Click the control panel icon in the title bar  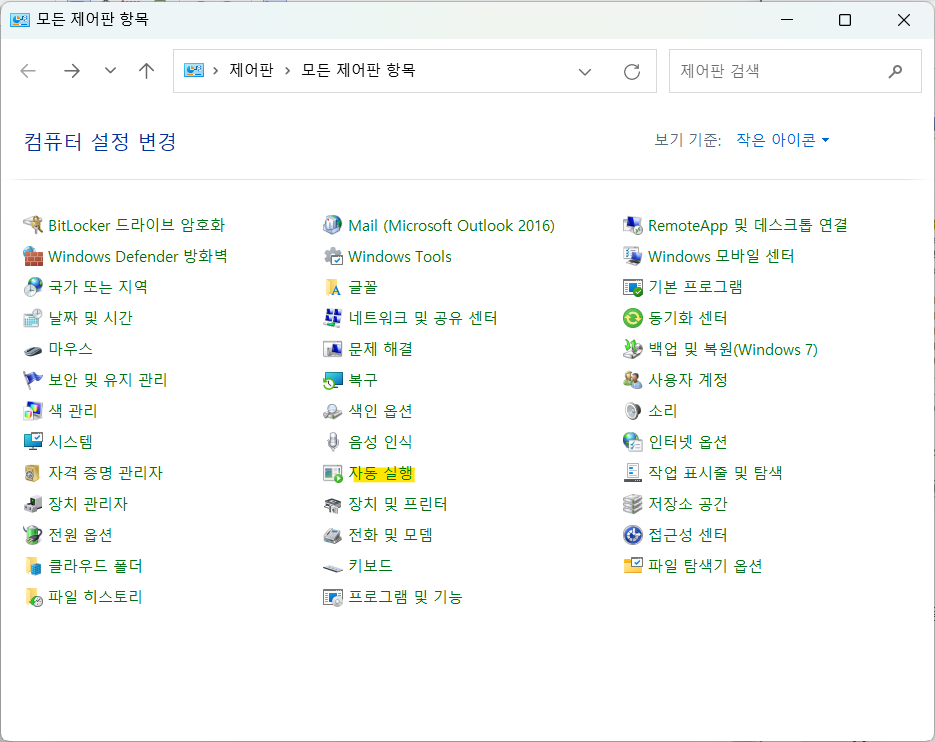tap(20, 20)
